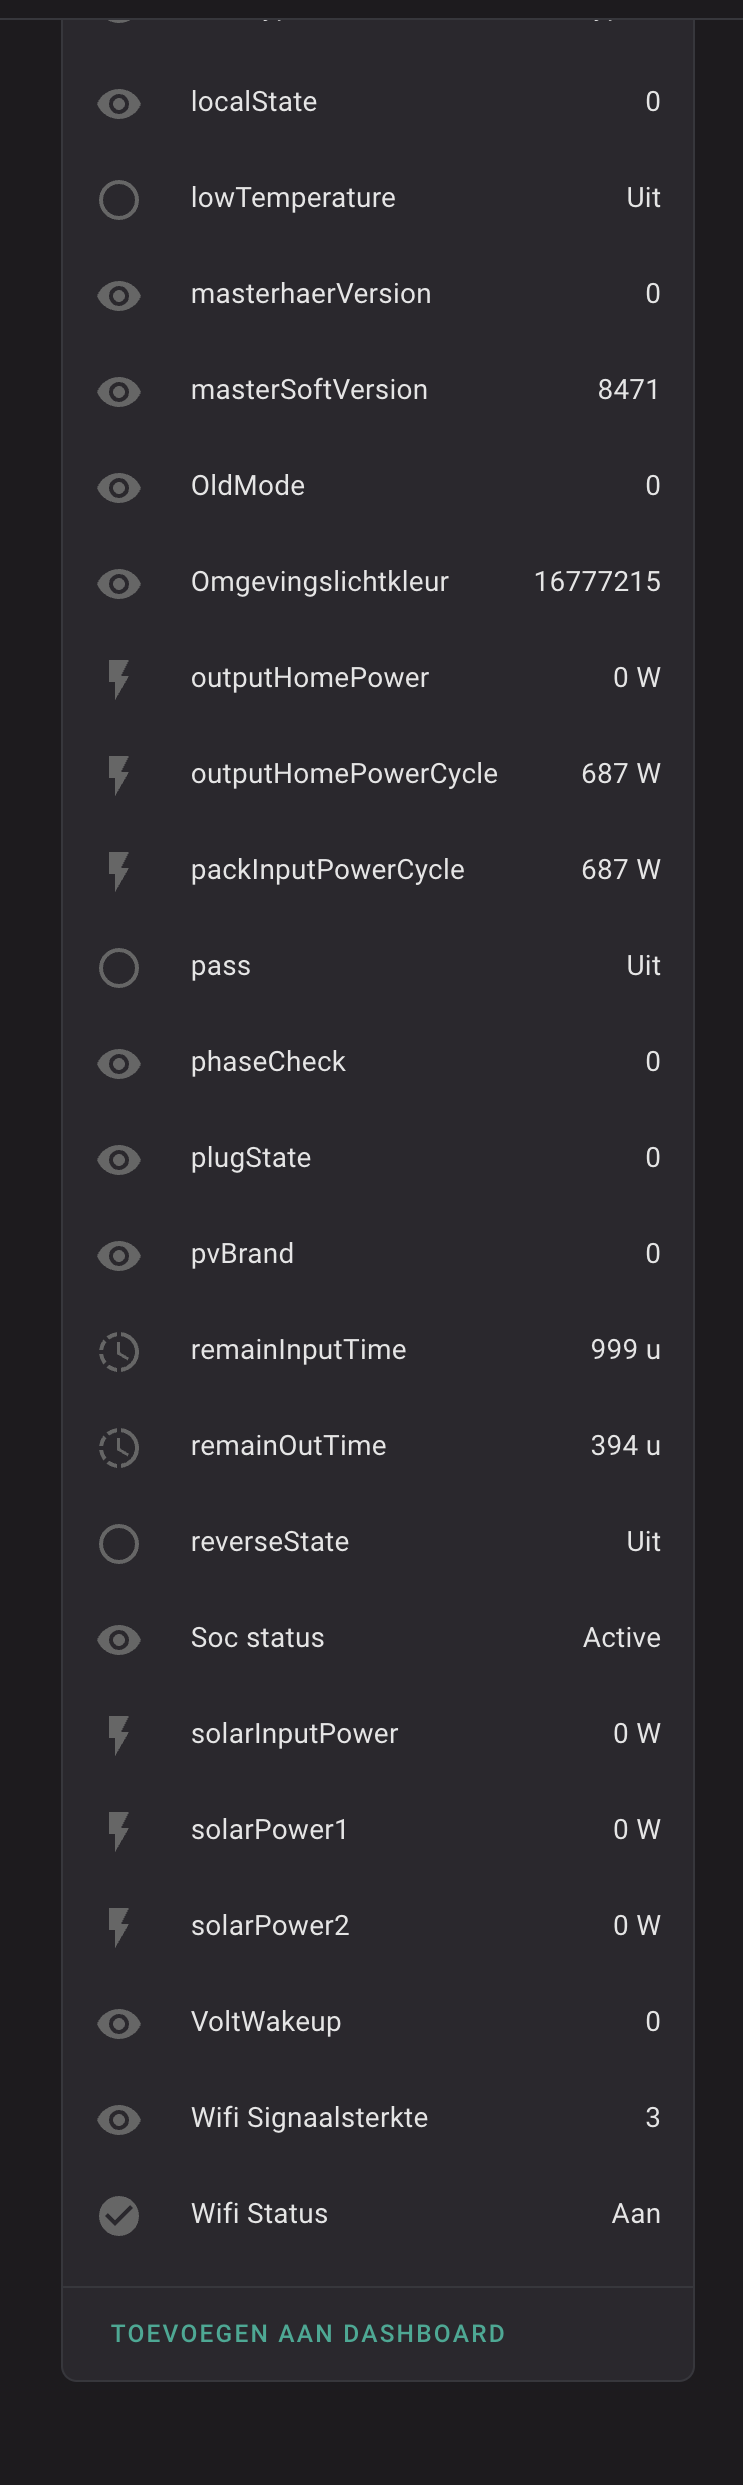
Task: Click the bolt icon for packInputPowerCycle
Action: point(119,871)
